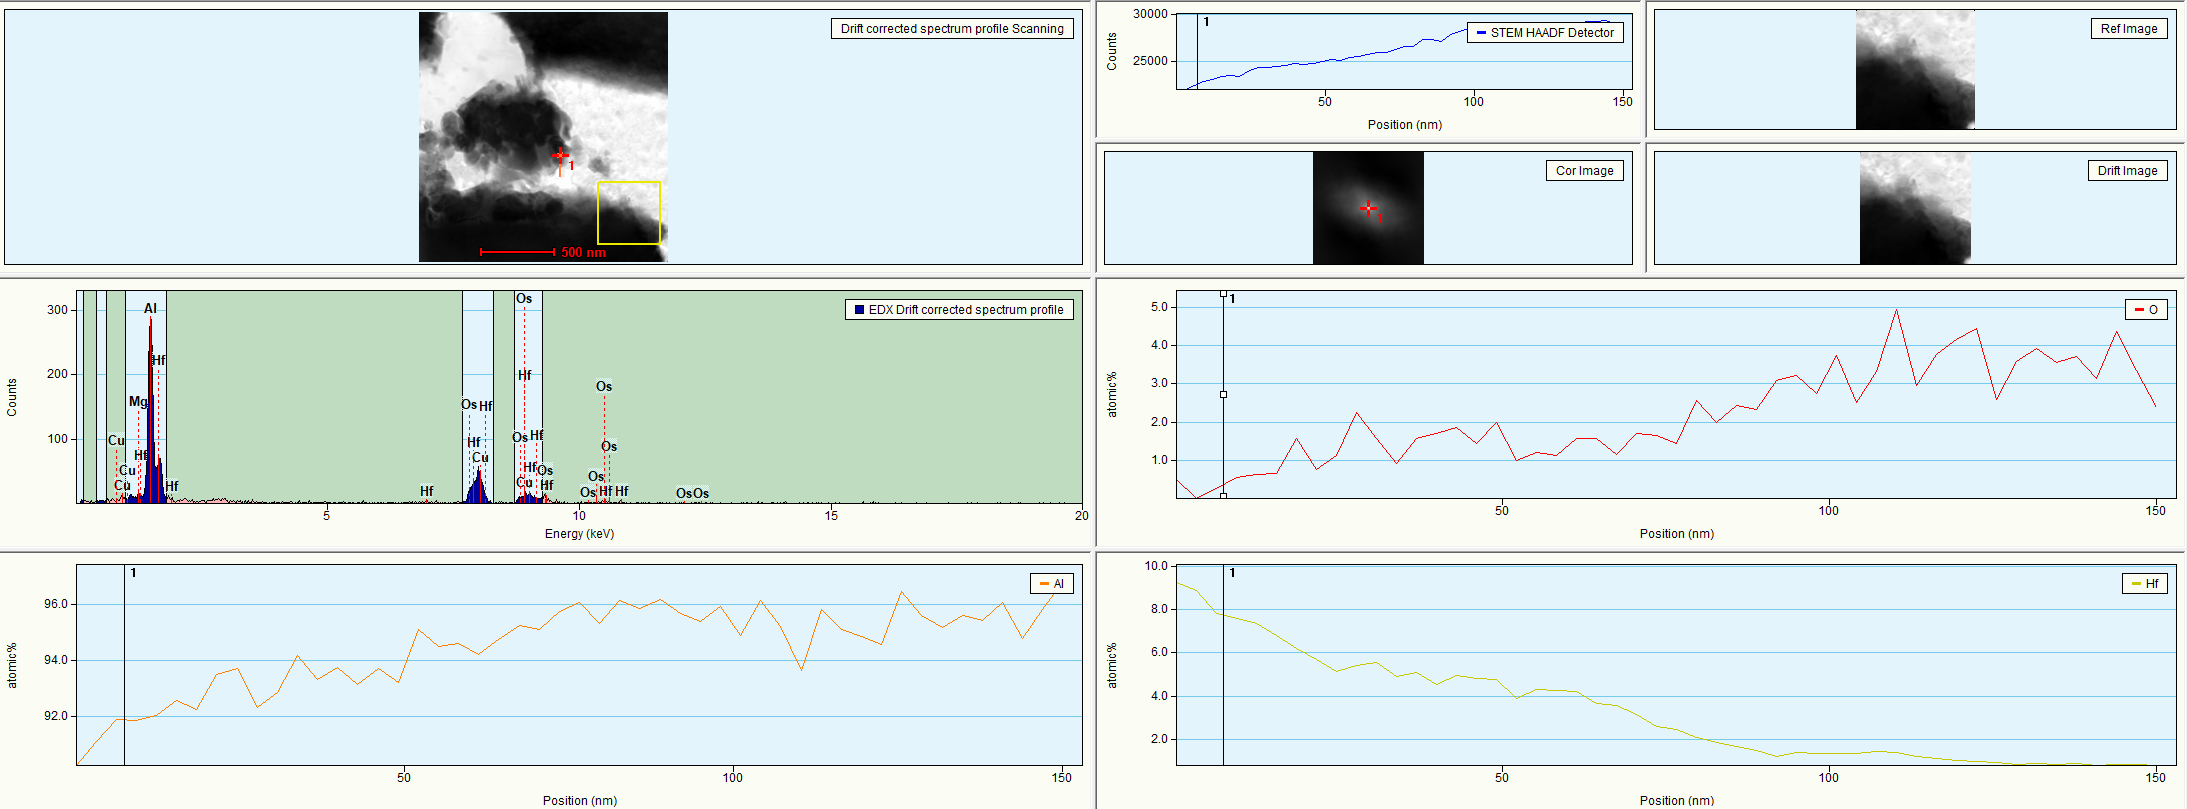This screenshot has width=2187, height=809.
Task: Click the Hf label near 7 keV
Action: 427,491
